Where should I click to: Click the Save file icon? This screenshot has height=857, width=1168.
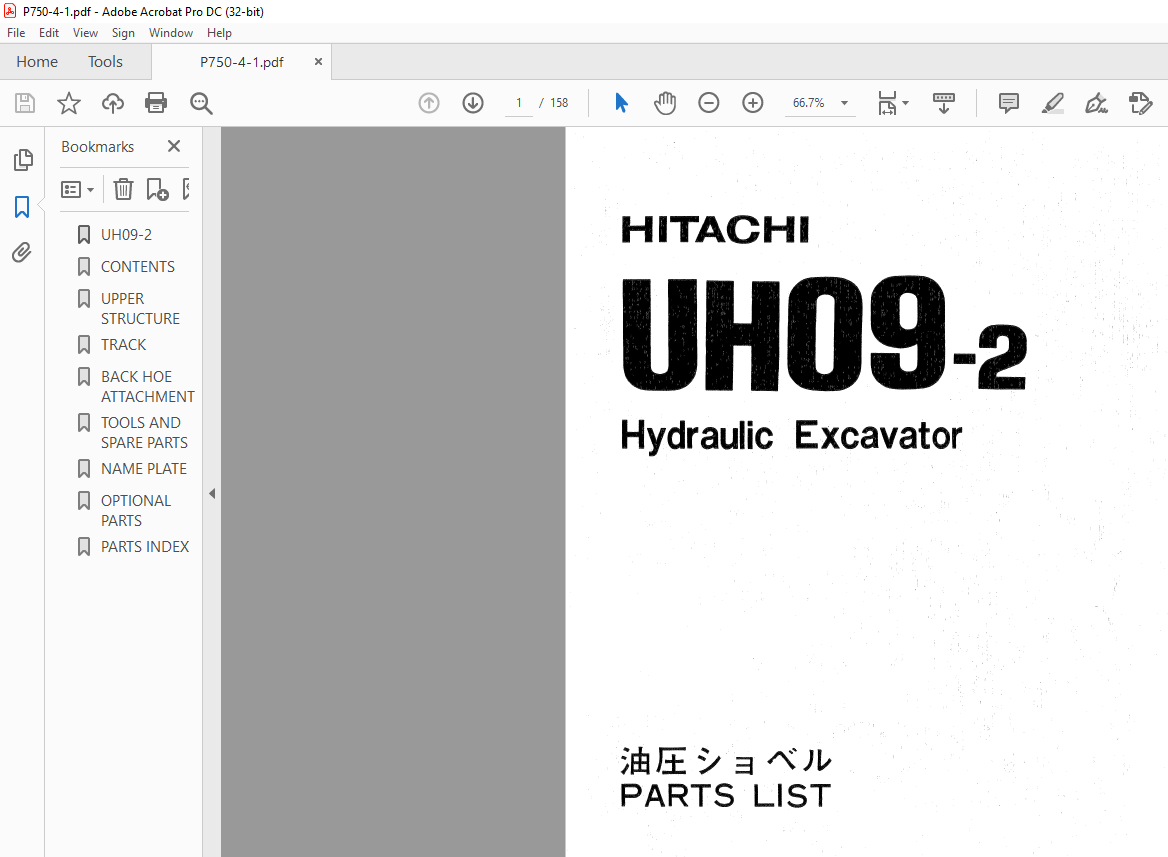(x=25, y=103)
